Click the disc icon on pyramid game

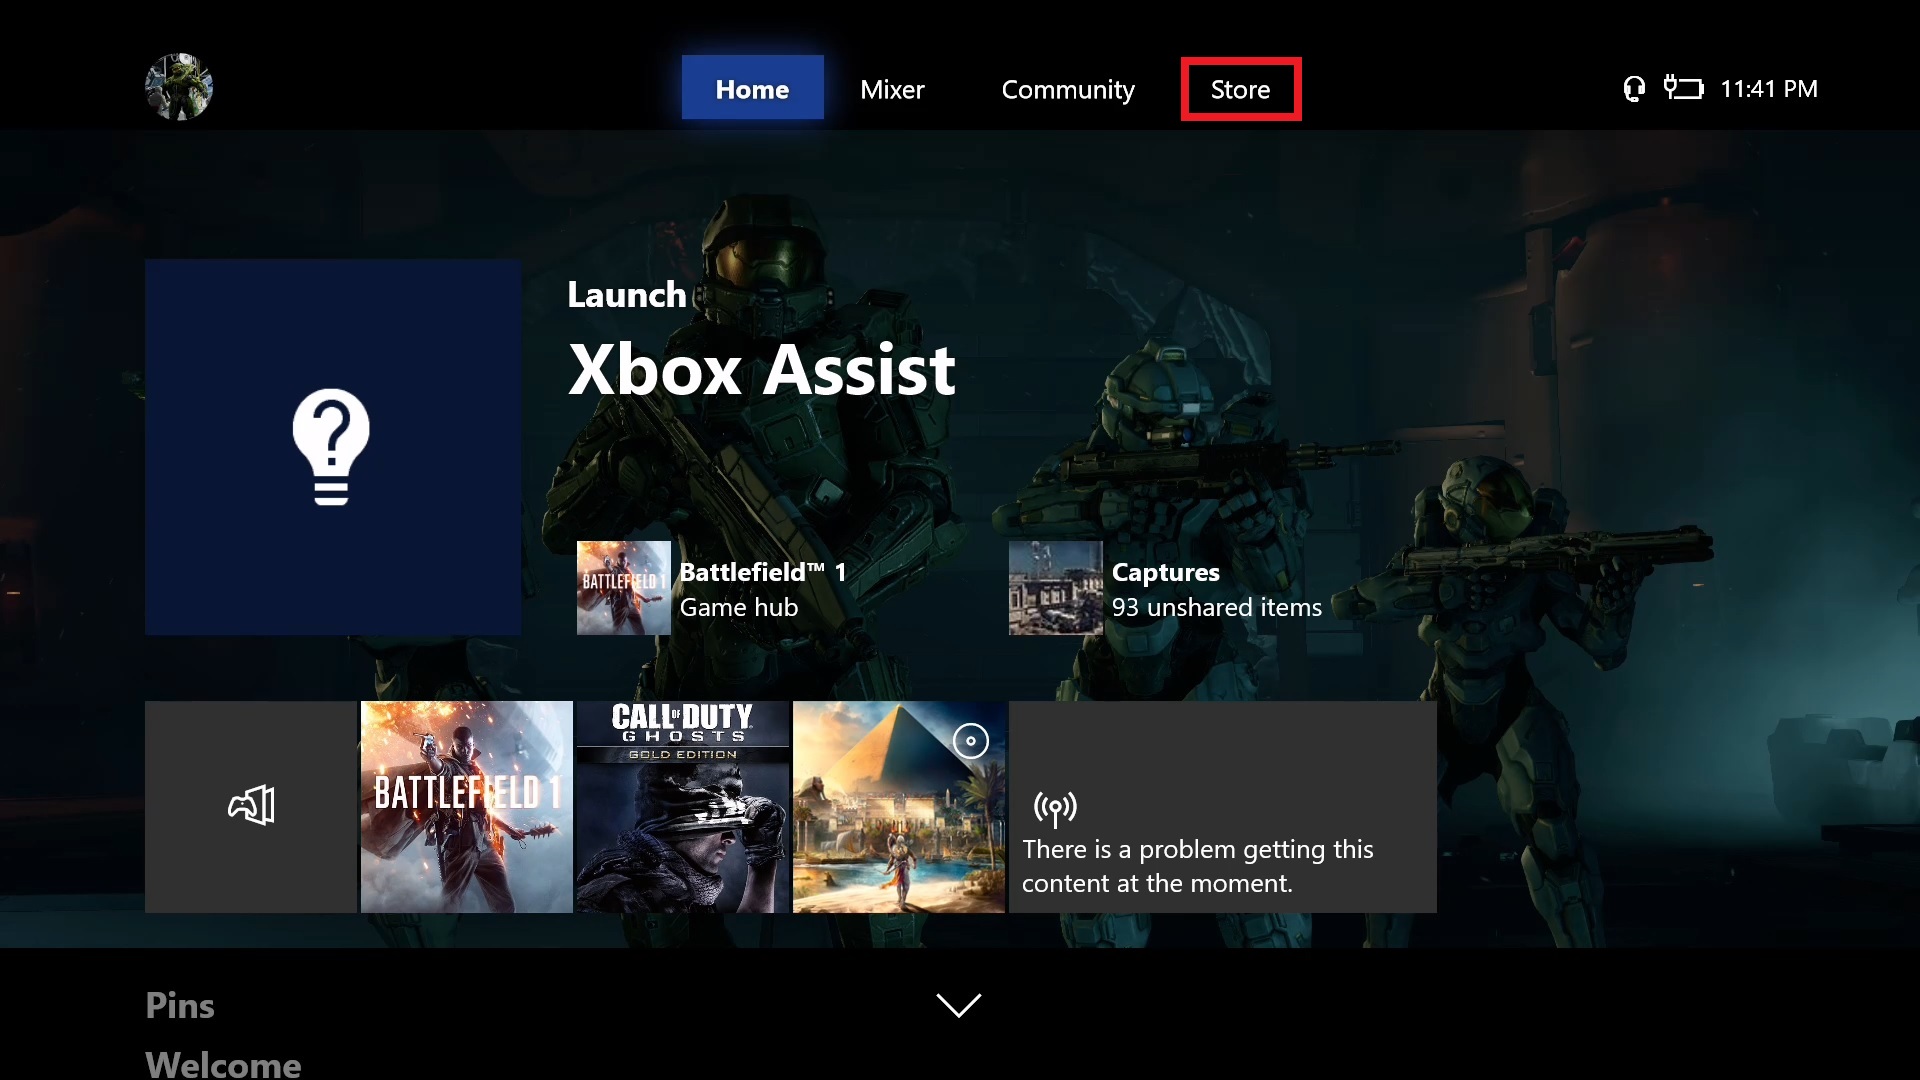tap(970, 741)
